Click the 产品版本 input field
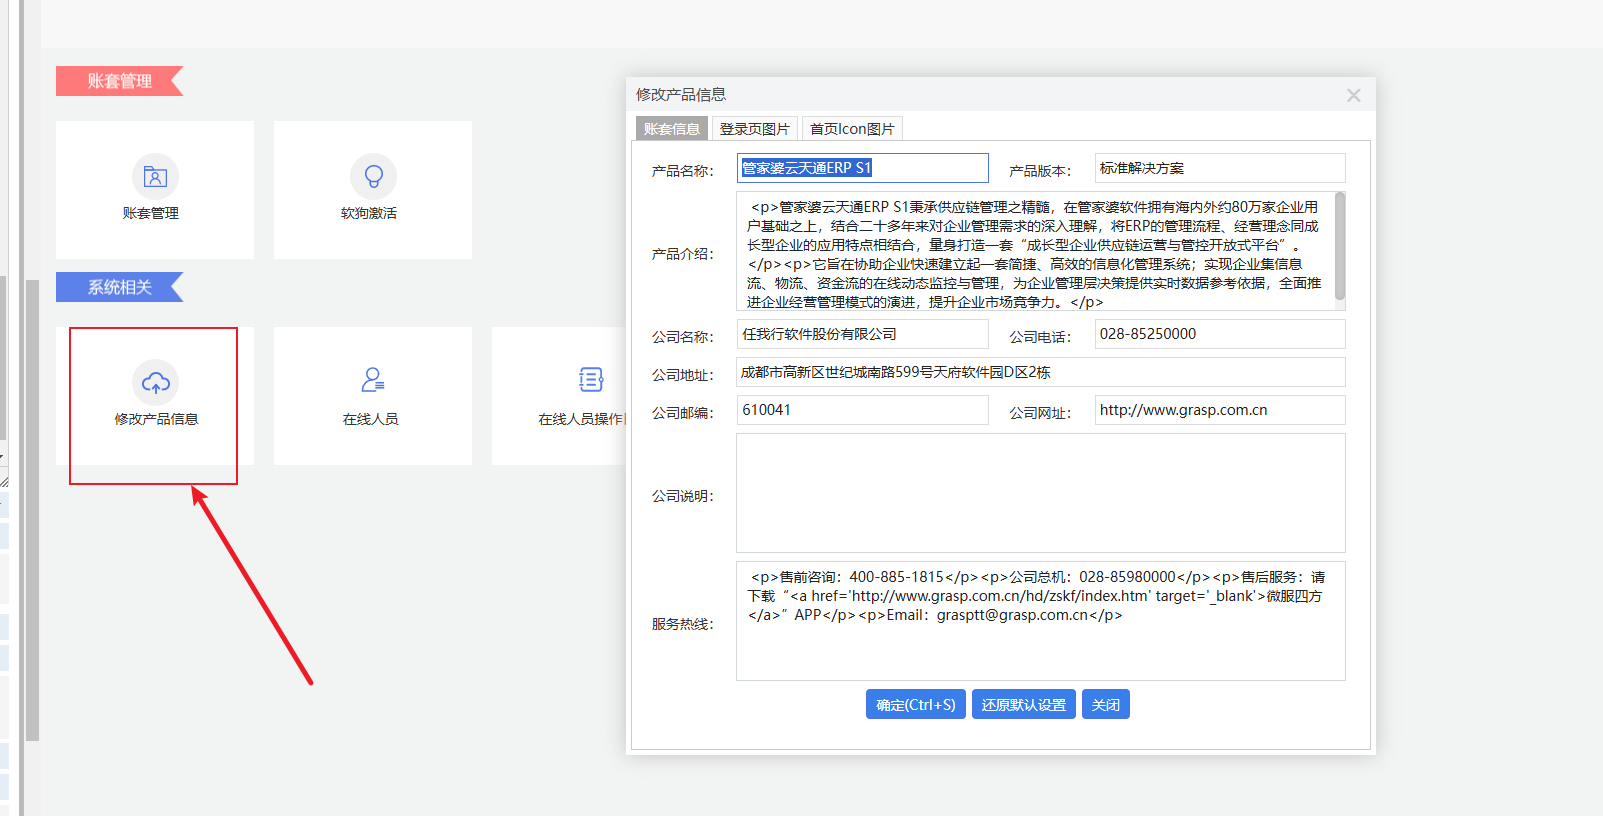 [x=1220, y=168]
